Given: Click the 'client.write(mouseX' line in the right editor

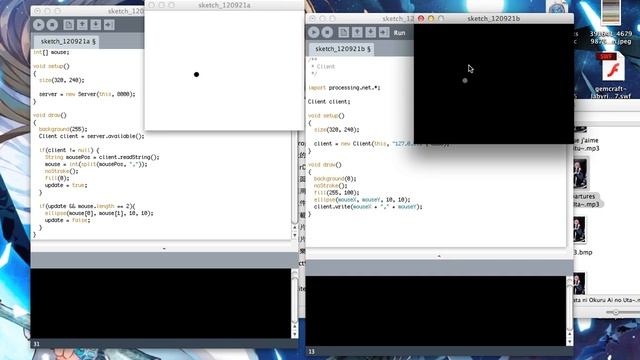Looking at the screenshot, I should [x=368, y=207].
